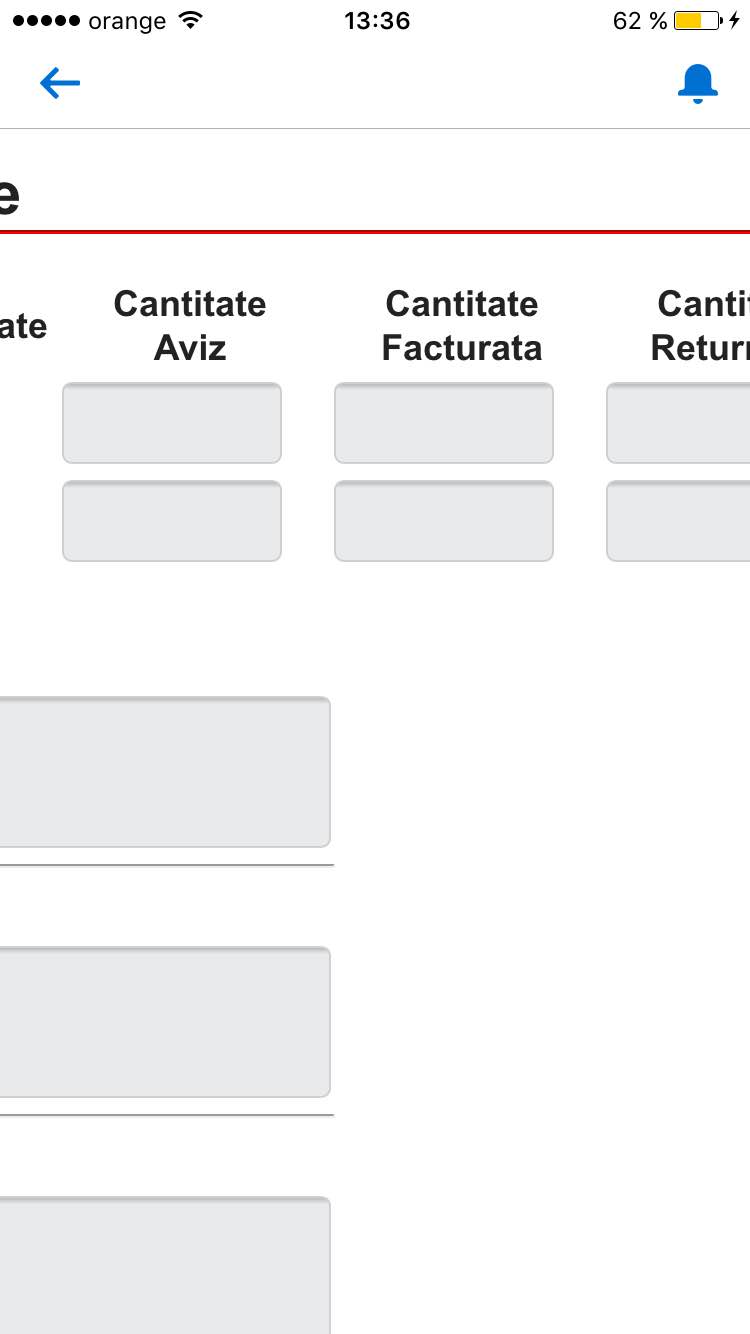This screenshot has height=1334, width=750.
Task: Tap the 62 % battery percentage
Action: click(640, 21)
